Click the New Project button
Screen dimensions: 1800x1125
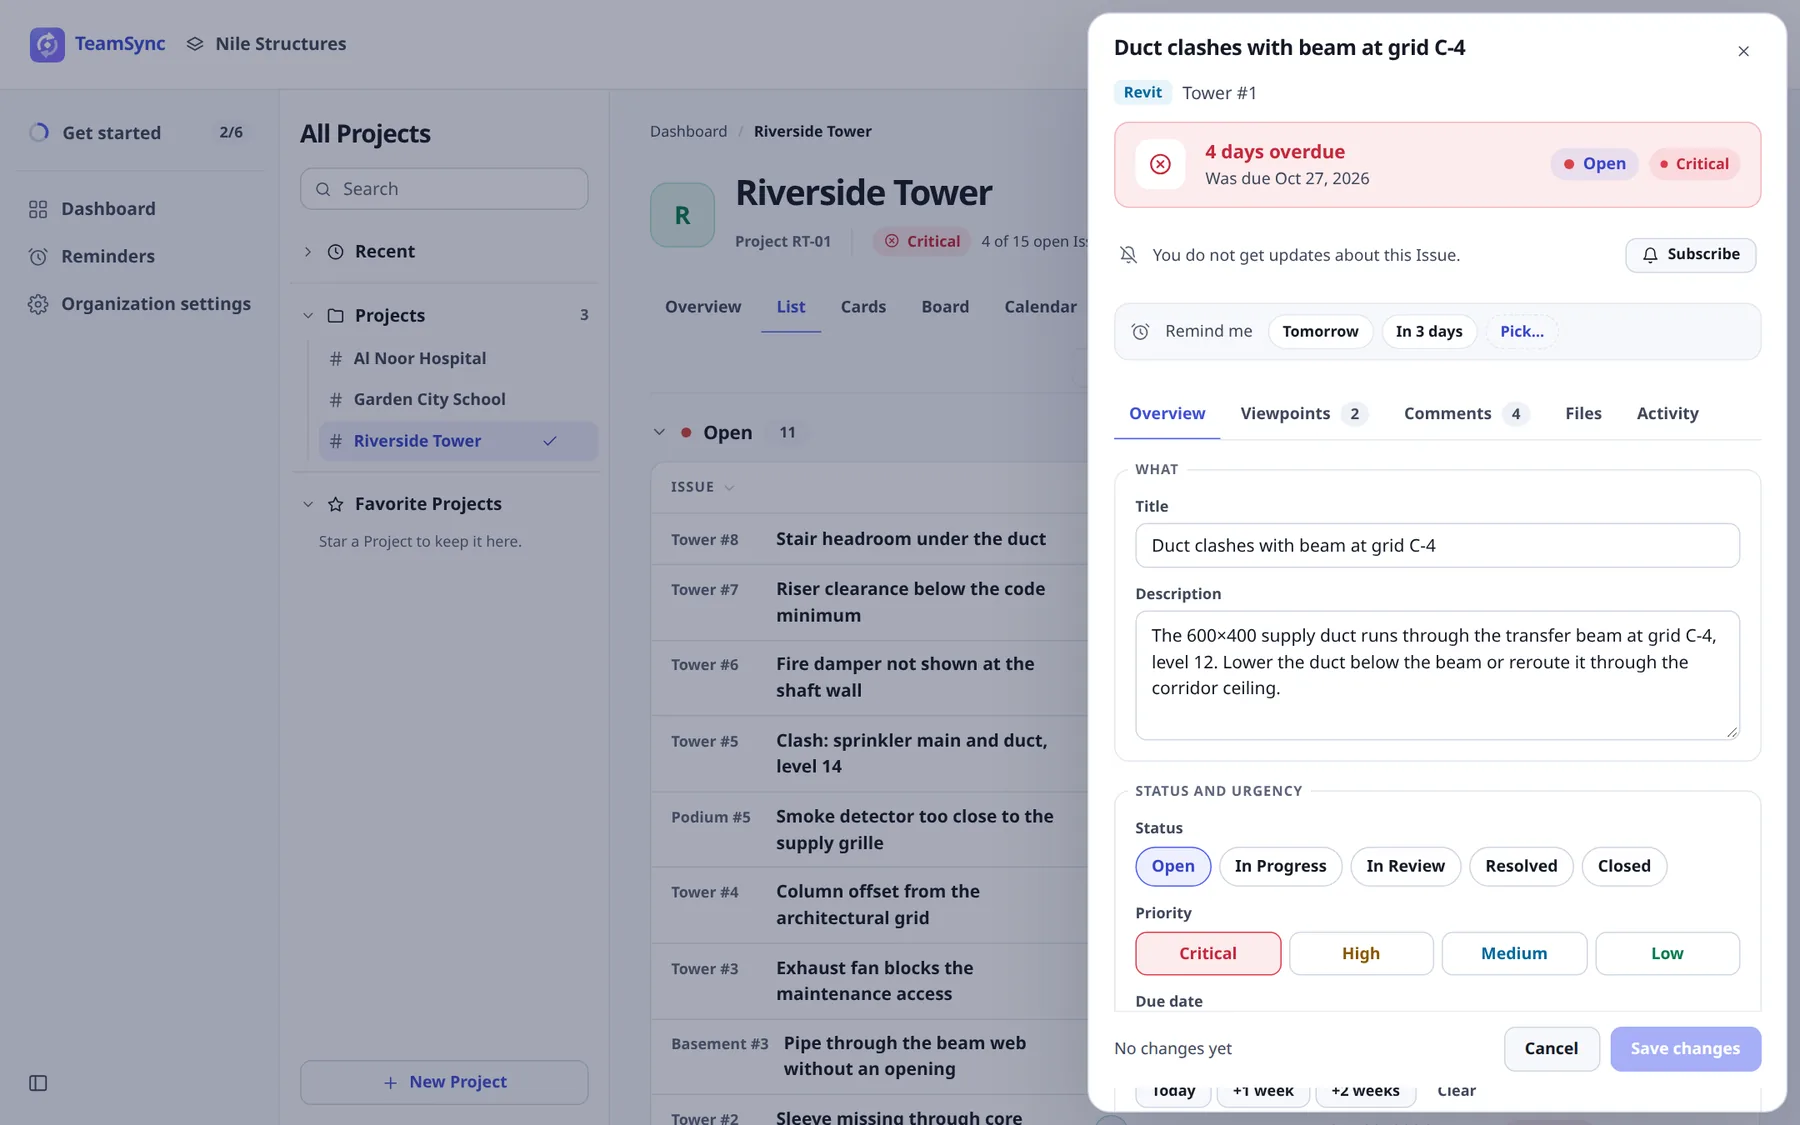(x=444, y=1082)
